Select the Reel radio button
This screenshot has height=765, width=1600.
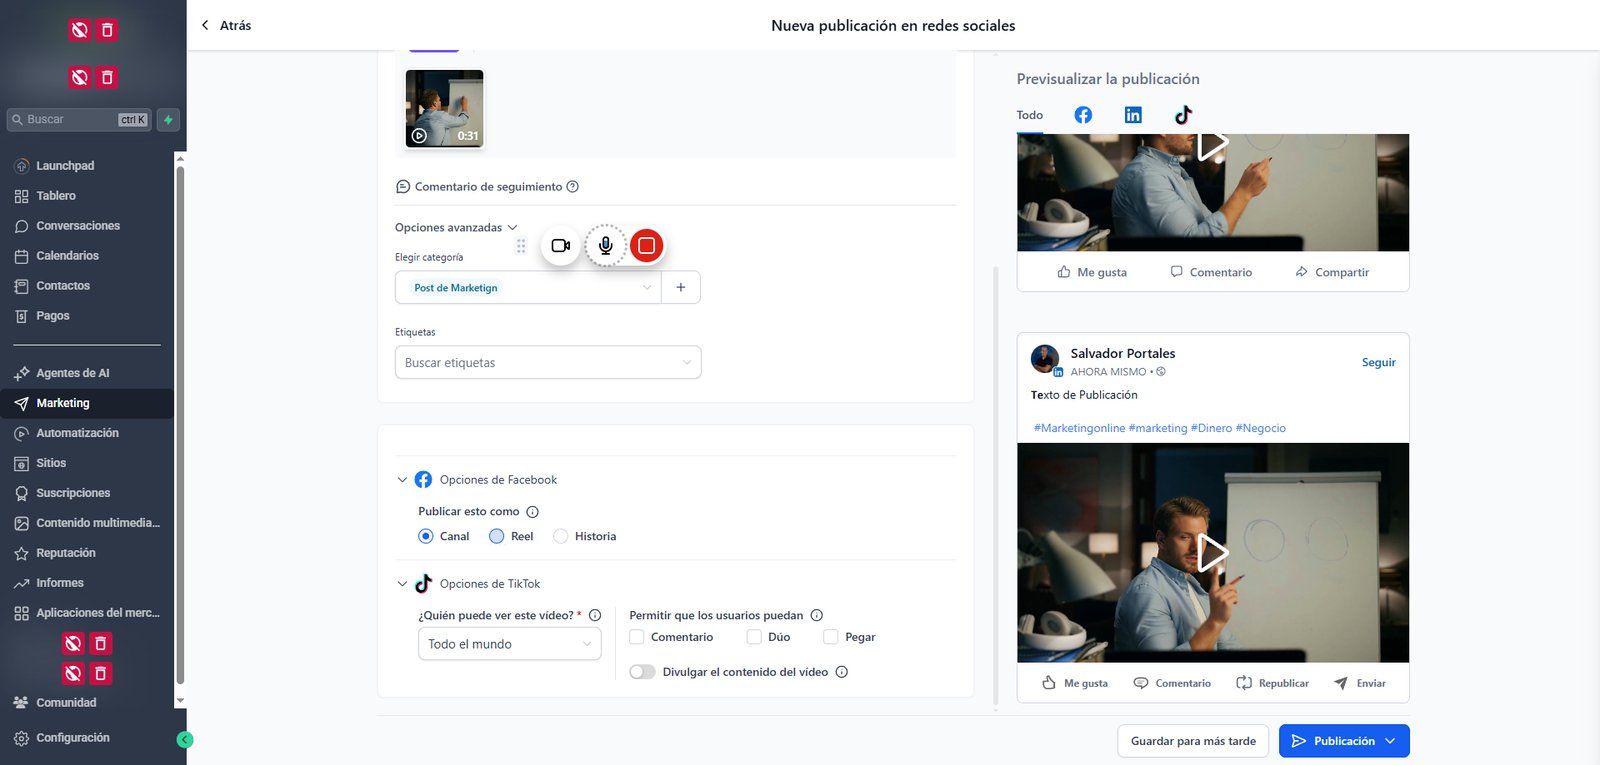tap(497, 536)
